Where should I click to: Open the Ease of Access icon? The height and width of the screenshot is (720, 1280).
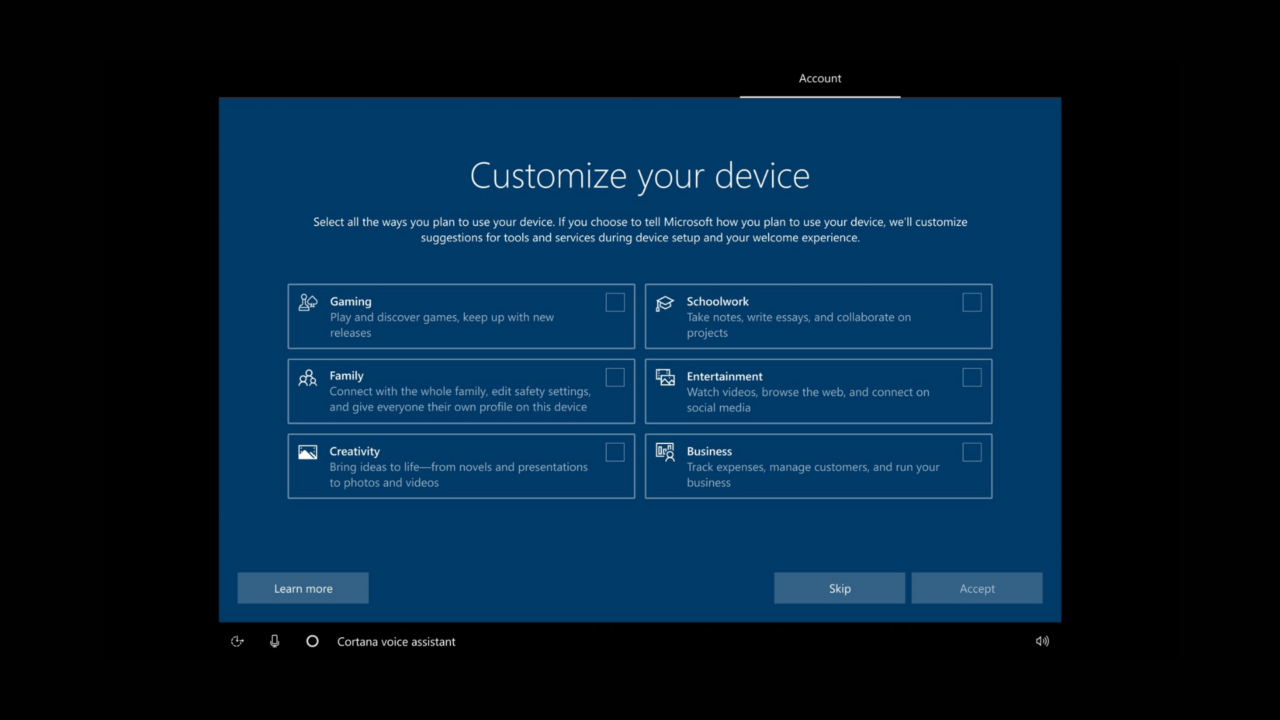coord(237,641)
